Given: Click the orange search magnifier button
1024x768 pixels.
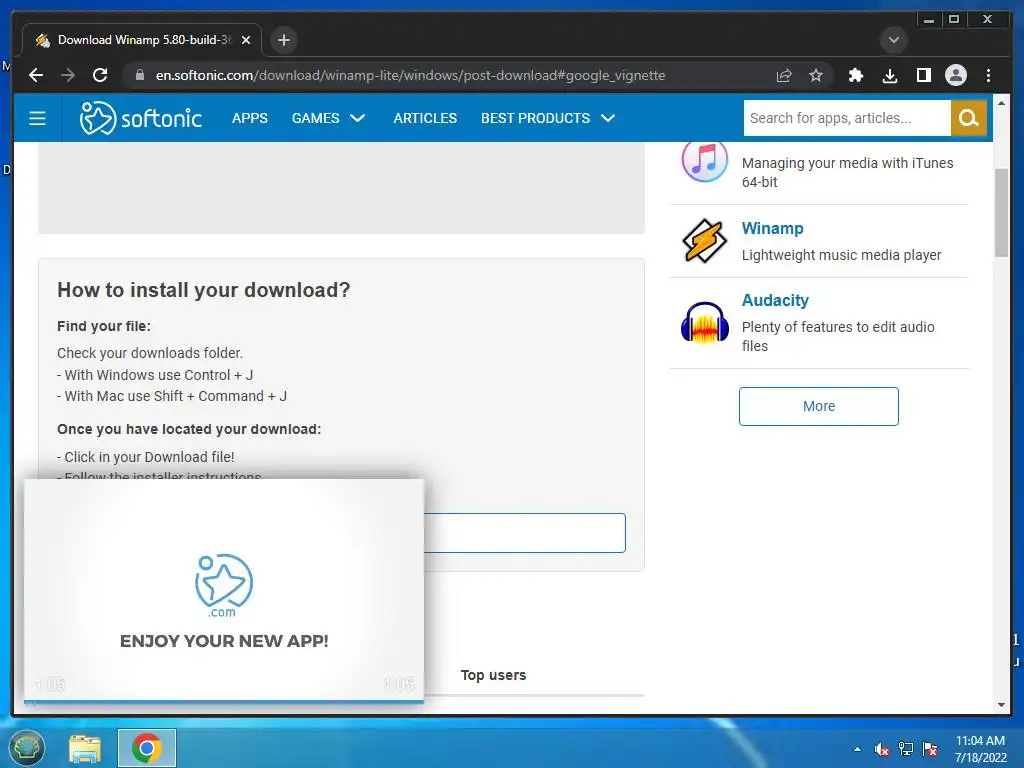Looking at the screenshot, I should pyautogui.click(x=968, y=118).
